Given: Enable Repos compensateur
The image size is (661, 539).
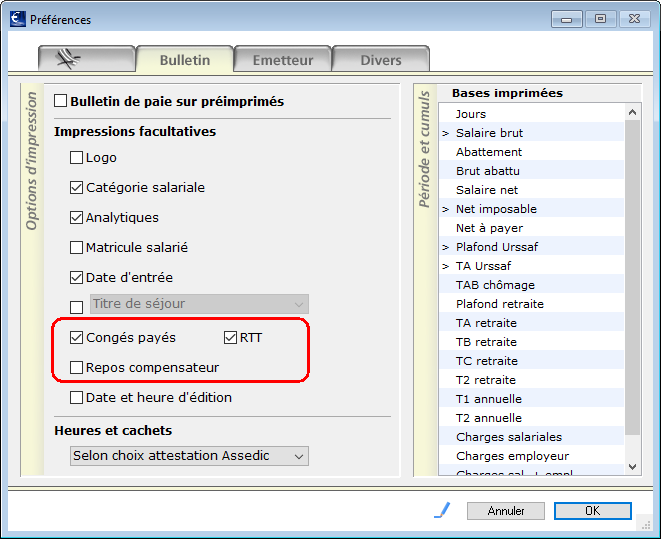Looking at the screenshot, I should [76, 367].
